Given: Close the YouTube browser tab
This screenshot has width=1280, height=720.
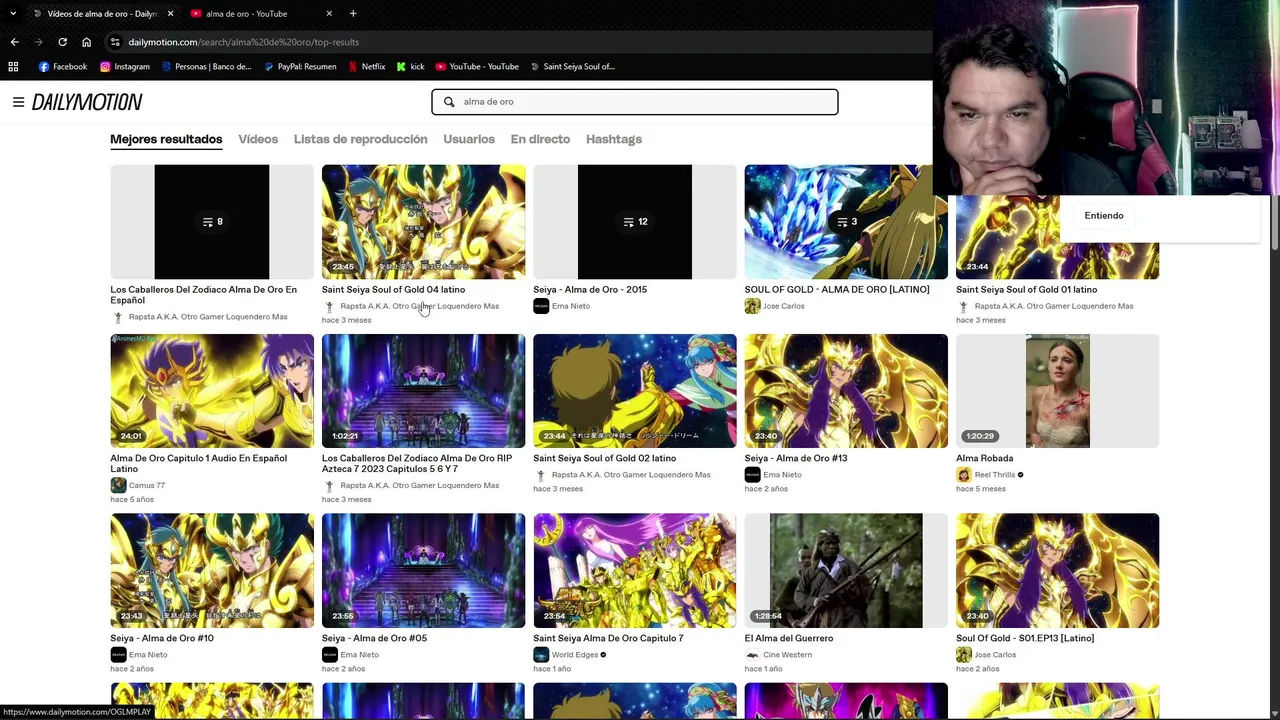Looking at the screenshot, I should coord(329,13).
